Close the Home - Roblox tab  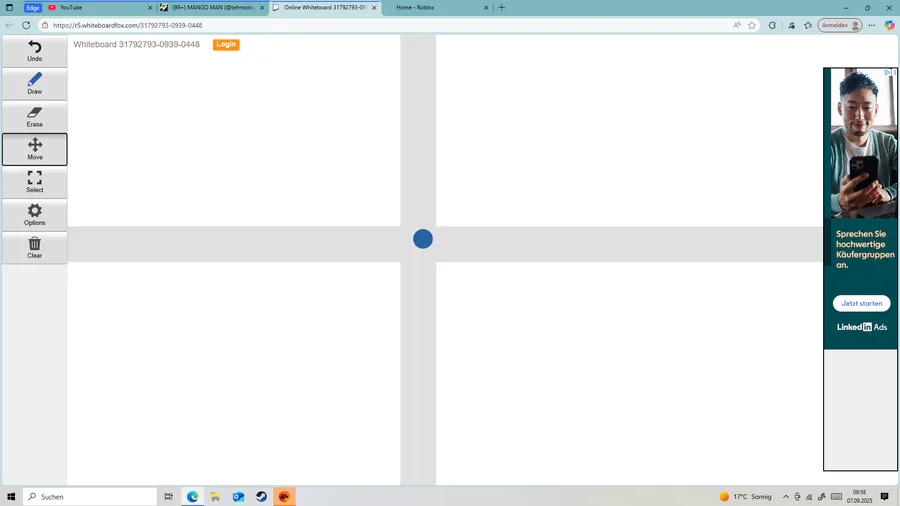[x=486, y=7]
